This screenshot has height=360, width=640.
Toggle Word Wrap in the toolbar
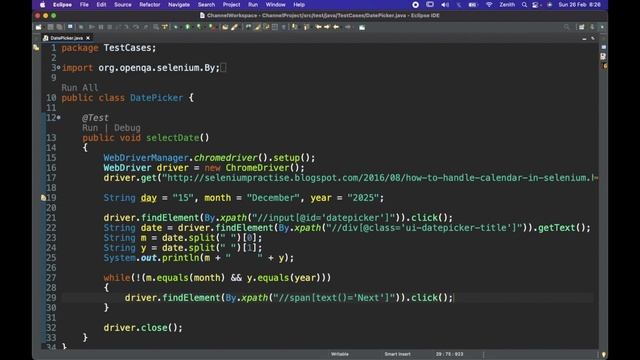(266, 27)
